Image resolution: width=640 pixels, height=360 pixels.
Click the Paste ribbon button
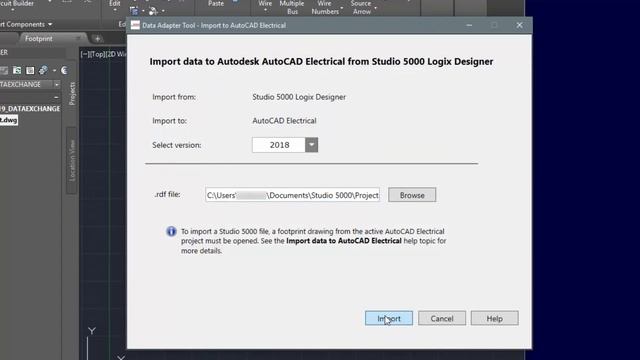pos(216,4)
